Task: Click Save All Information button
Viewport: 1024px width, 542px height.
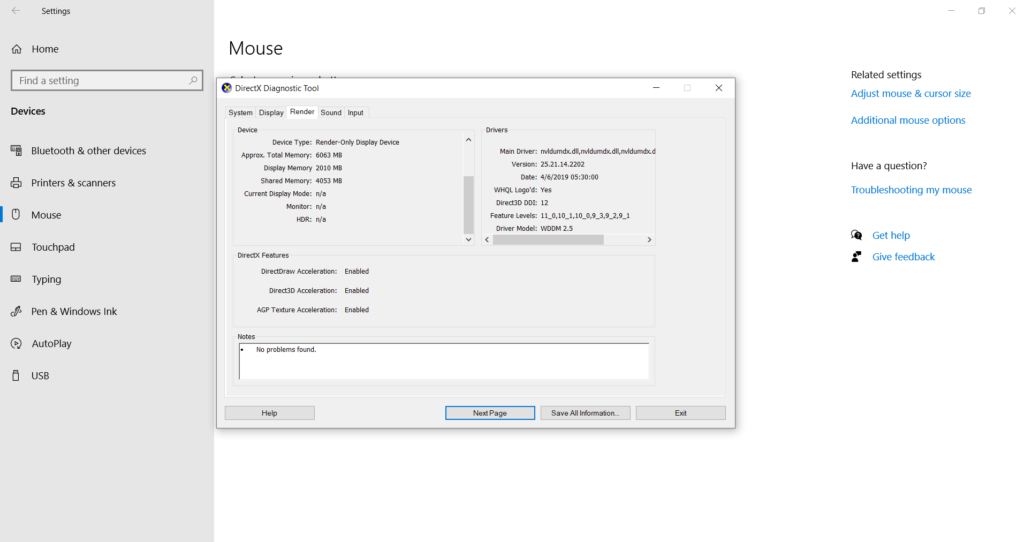Action: [585, 413]
